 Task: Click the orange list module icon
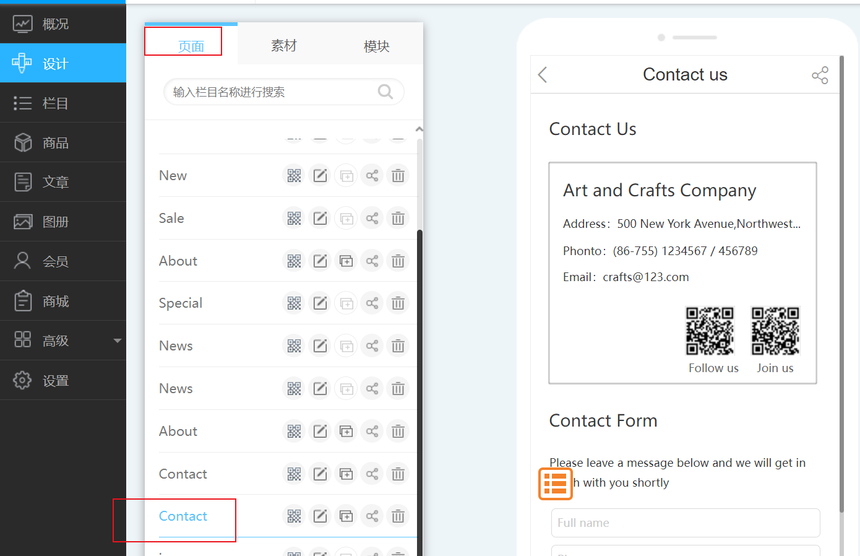click(556, 484)
